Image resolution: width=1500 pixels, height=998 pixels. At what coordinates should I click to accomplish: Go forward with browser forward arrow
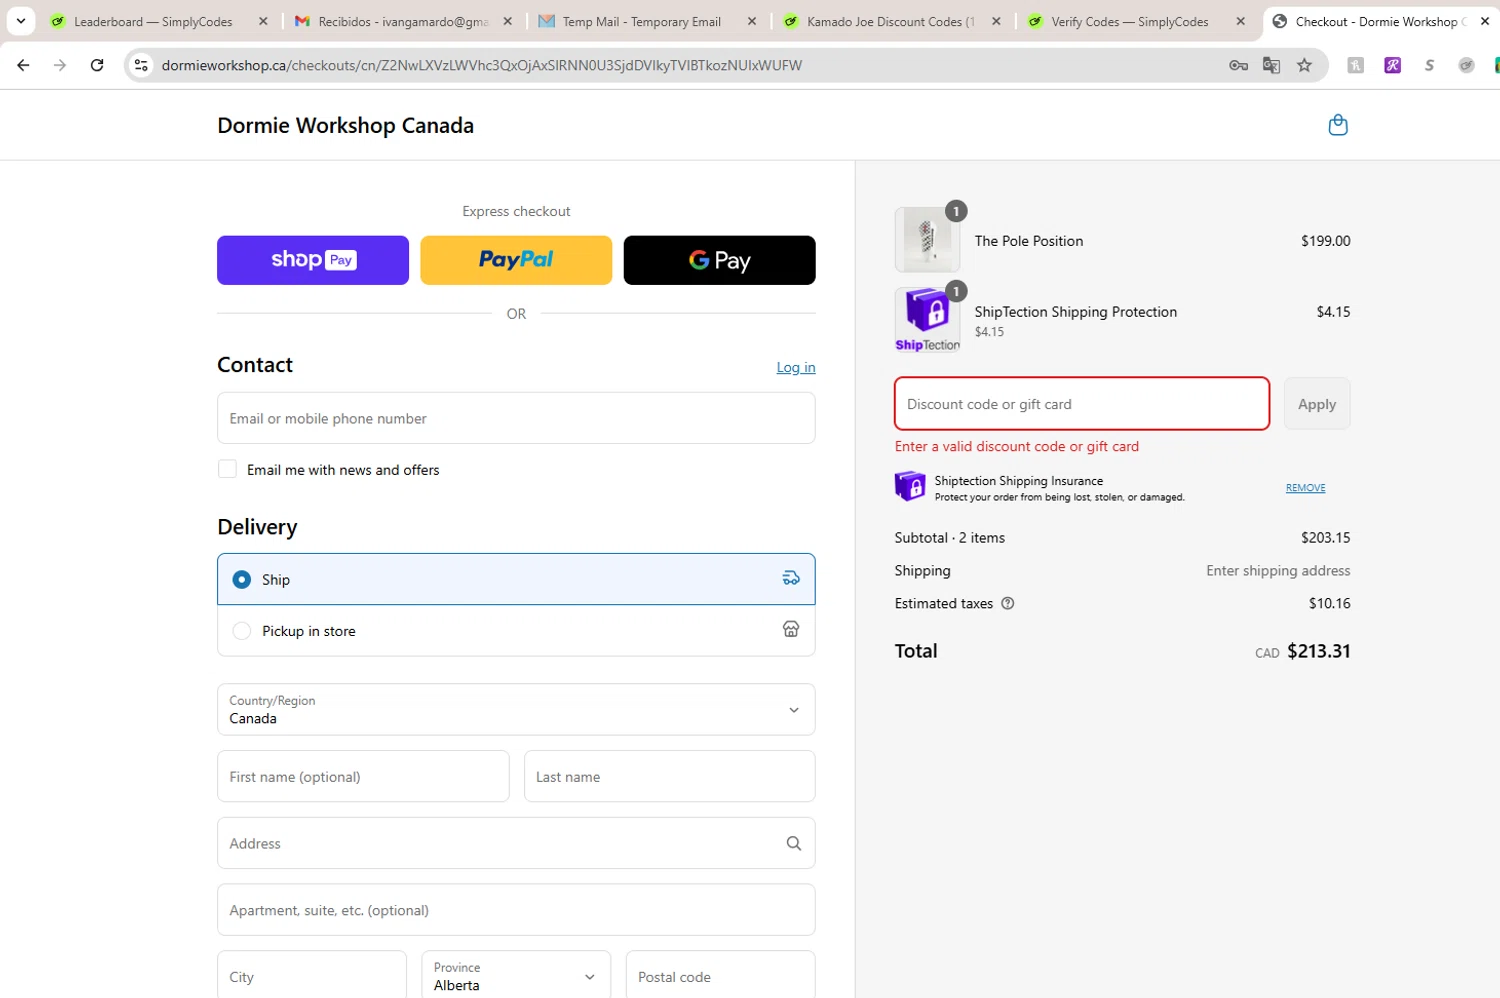60,65
